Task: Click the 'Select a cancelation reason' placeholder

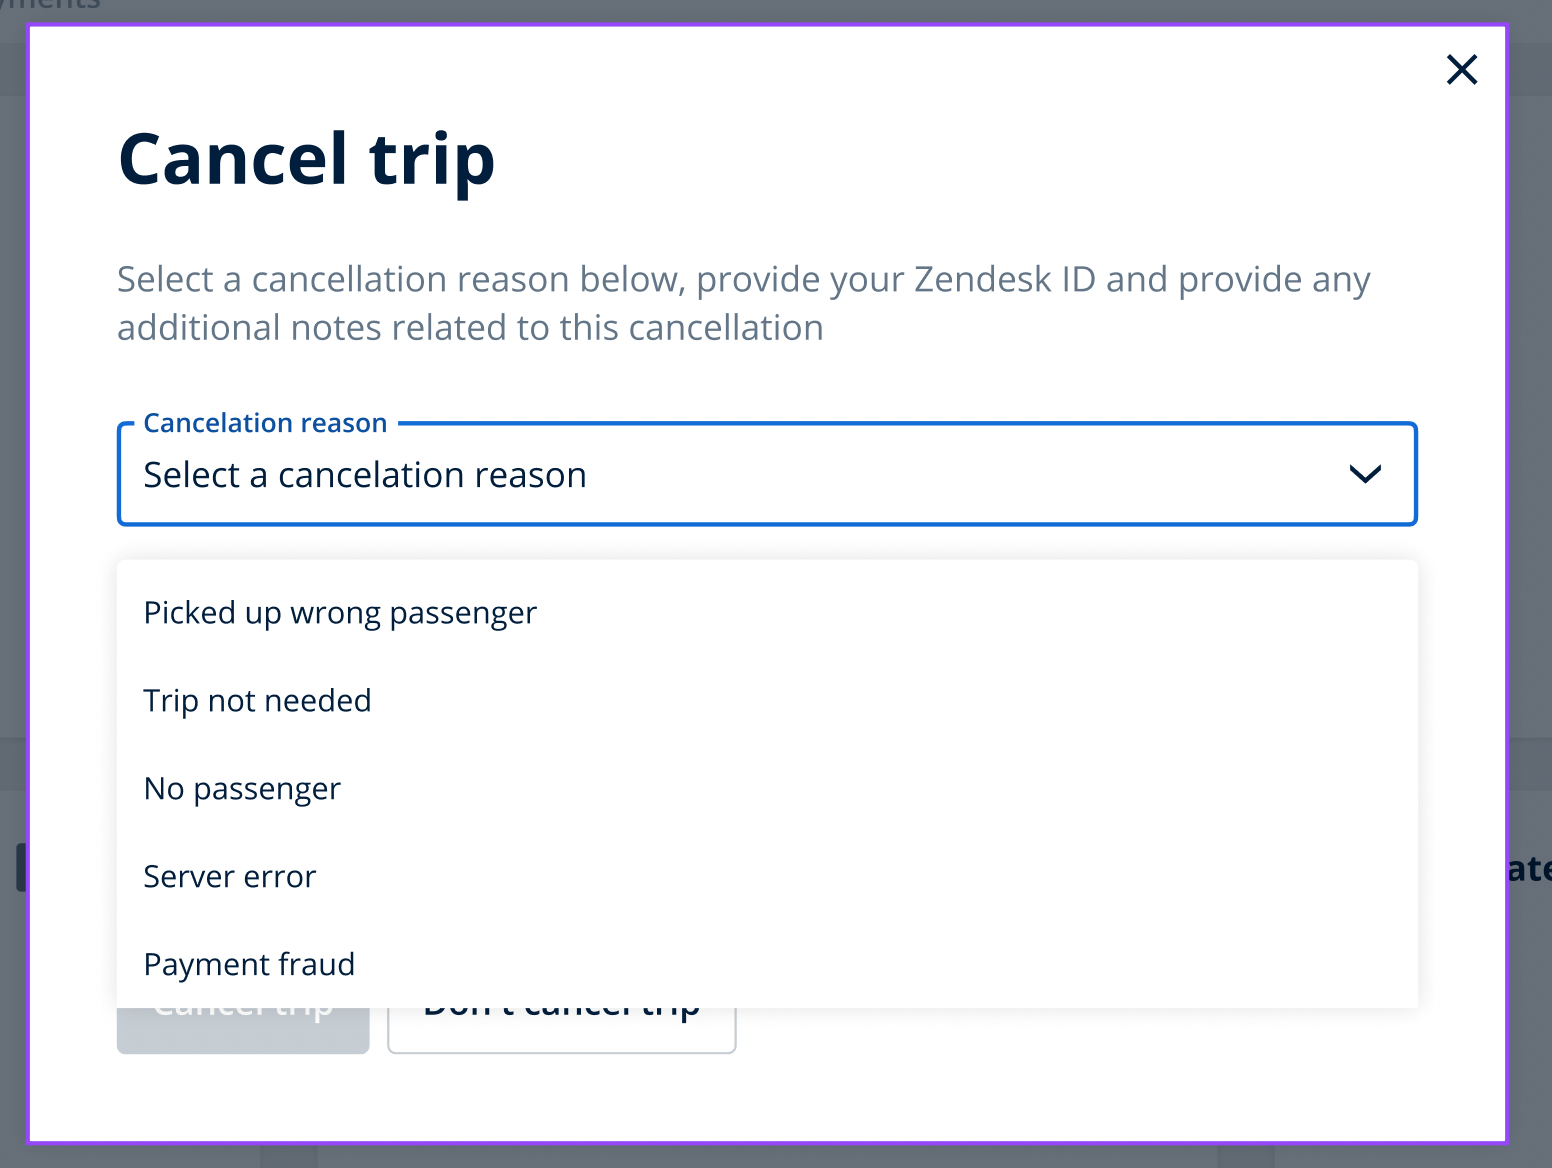Action: (x=365, y=475)
